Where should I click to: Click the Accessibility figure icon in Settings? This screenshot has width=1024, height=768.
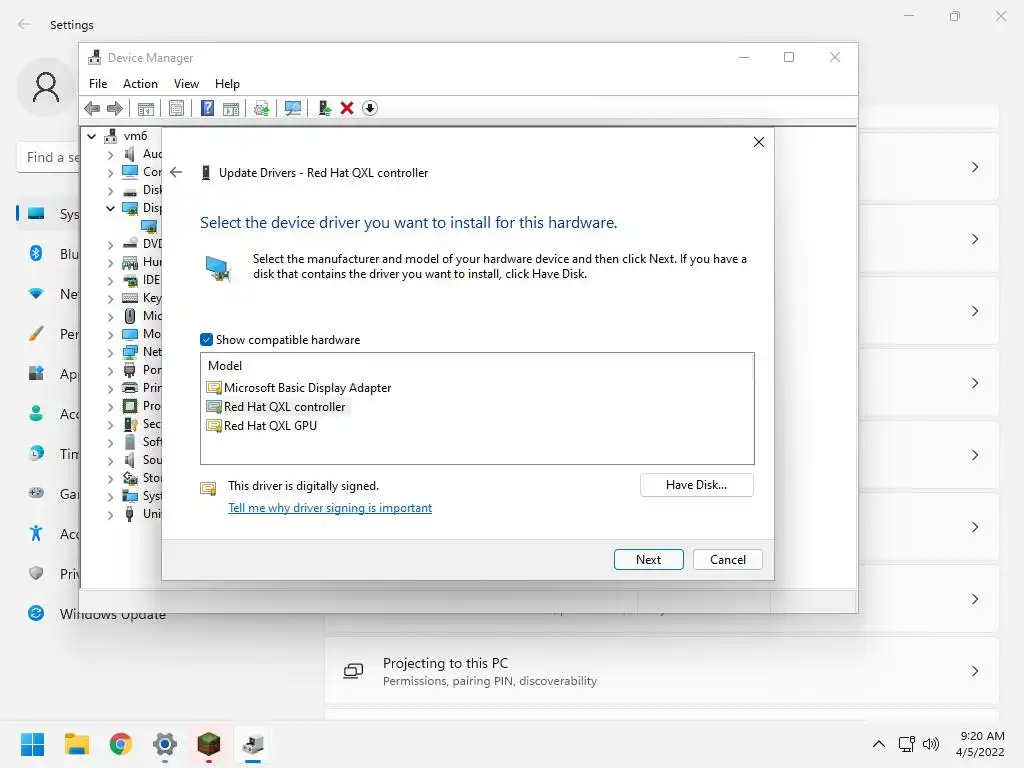coord(36,533)
